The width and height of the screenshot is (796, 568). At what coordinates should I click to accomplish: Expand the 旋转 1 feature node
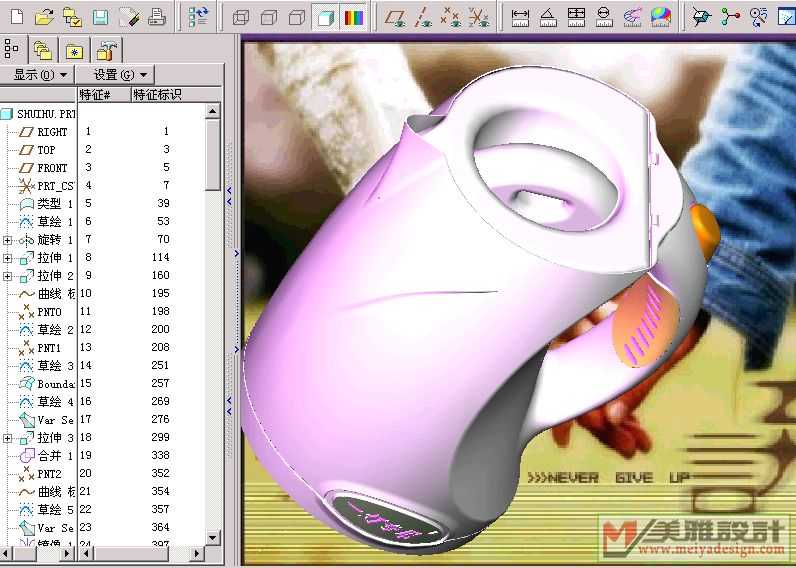[x=8, y=240]
